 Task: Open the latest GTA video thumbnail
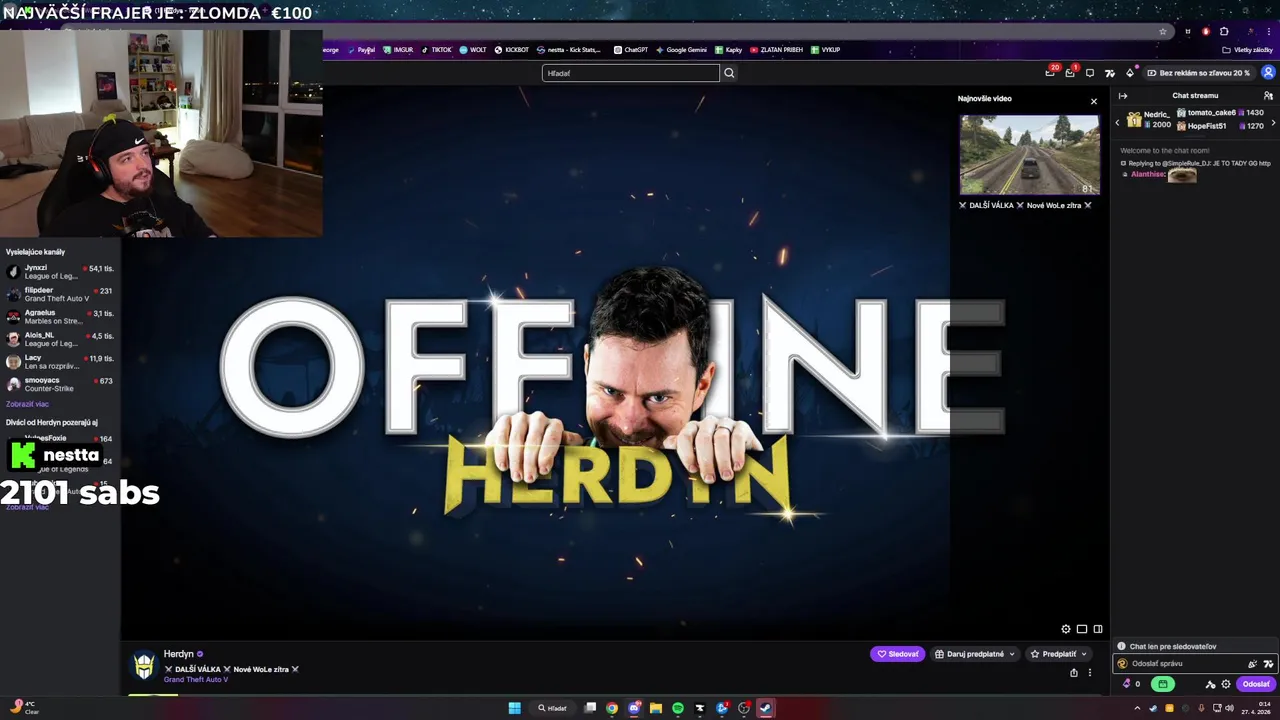click(x=1029, y=154)
